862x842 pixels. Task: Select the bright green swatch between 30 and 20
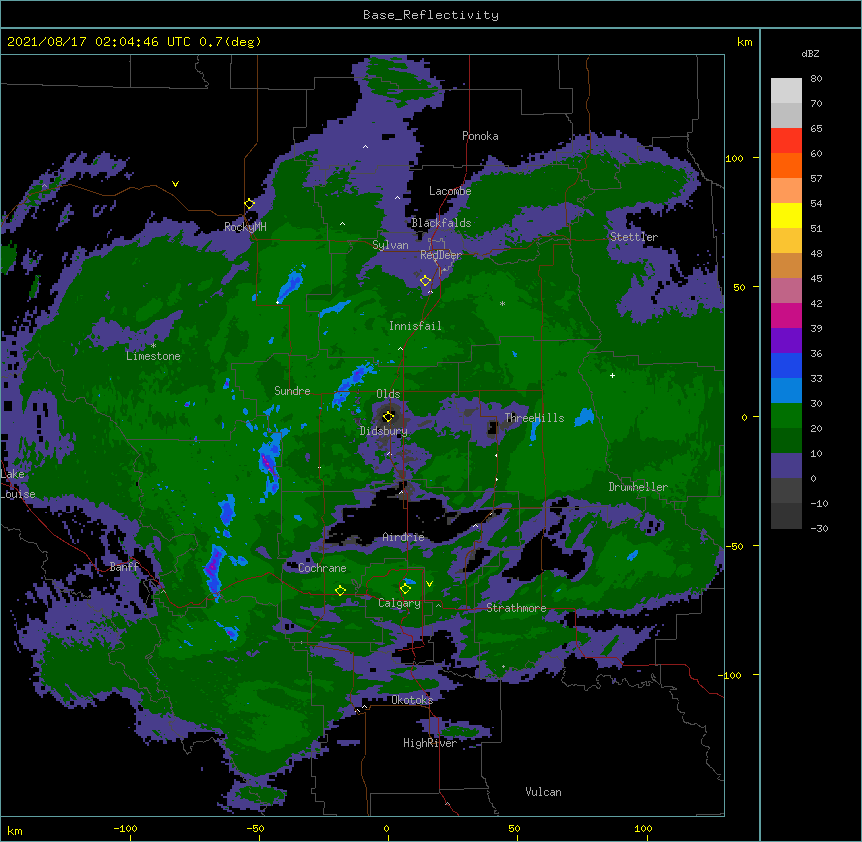click(x=786, y=416)
